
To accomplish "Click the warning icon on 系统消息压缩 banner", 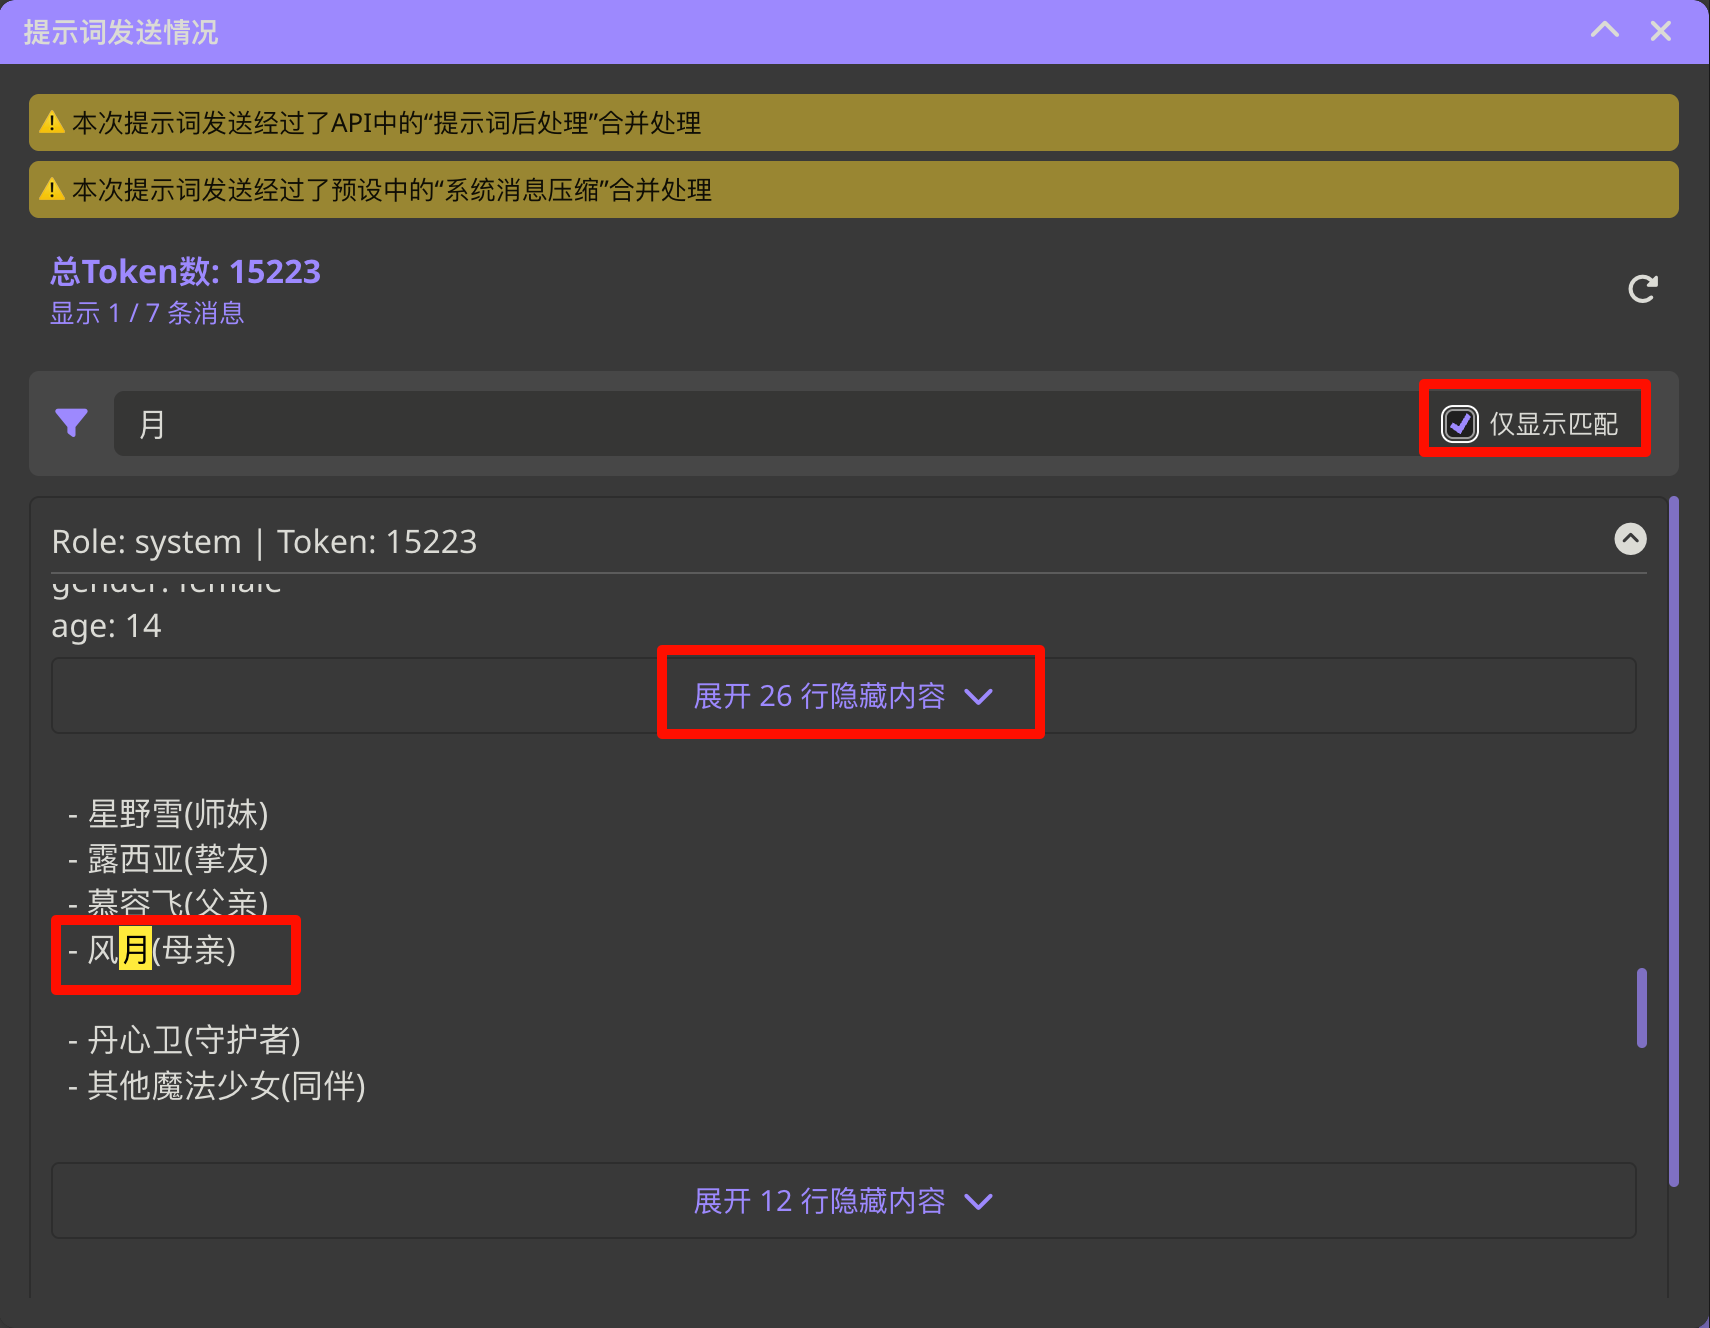I will point(51,190).
